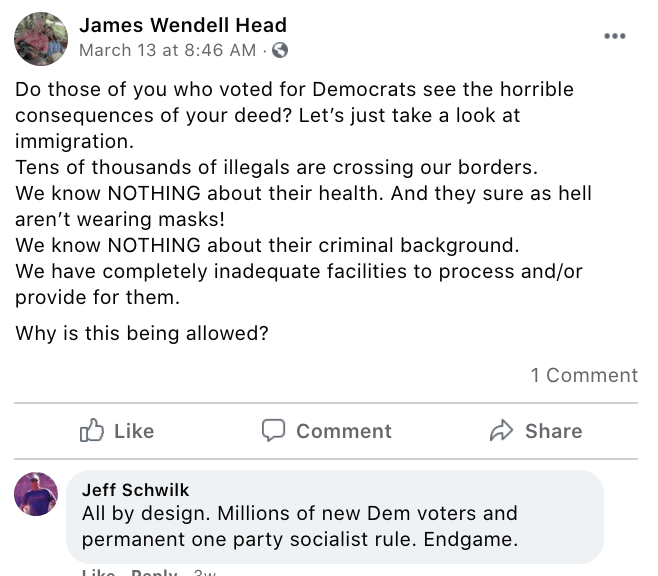Open James Wendell Head's profile name link
The image size is (658, 576).
[183, 25]
